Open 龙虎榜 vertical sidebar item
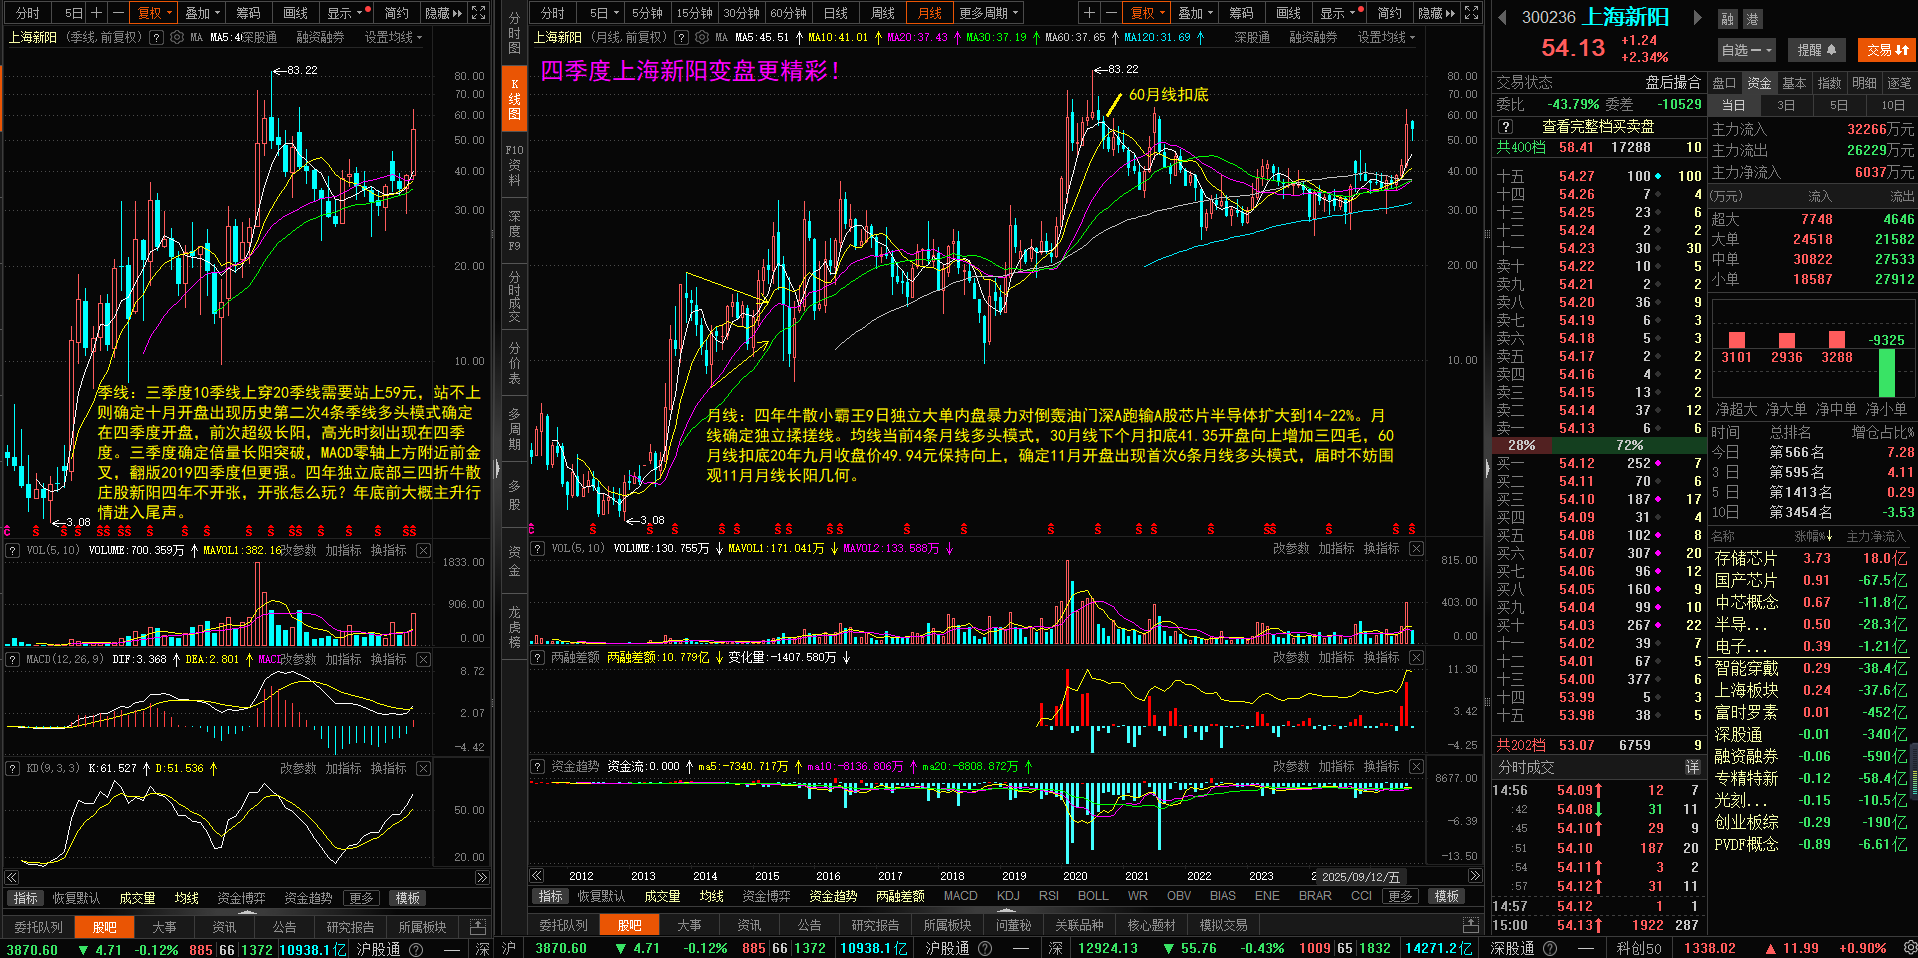The height and width of the screenshot is (958, 1918). point(514,627)
